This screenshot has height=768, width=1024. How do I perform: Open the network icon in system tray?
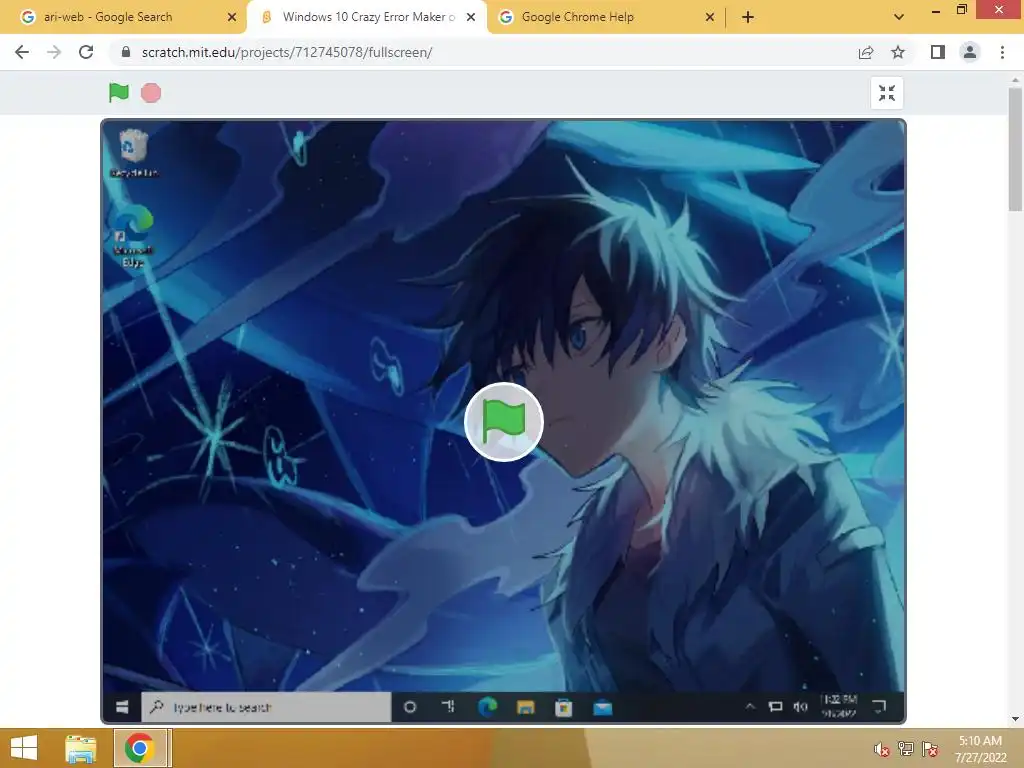point(906,748)
